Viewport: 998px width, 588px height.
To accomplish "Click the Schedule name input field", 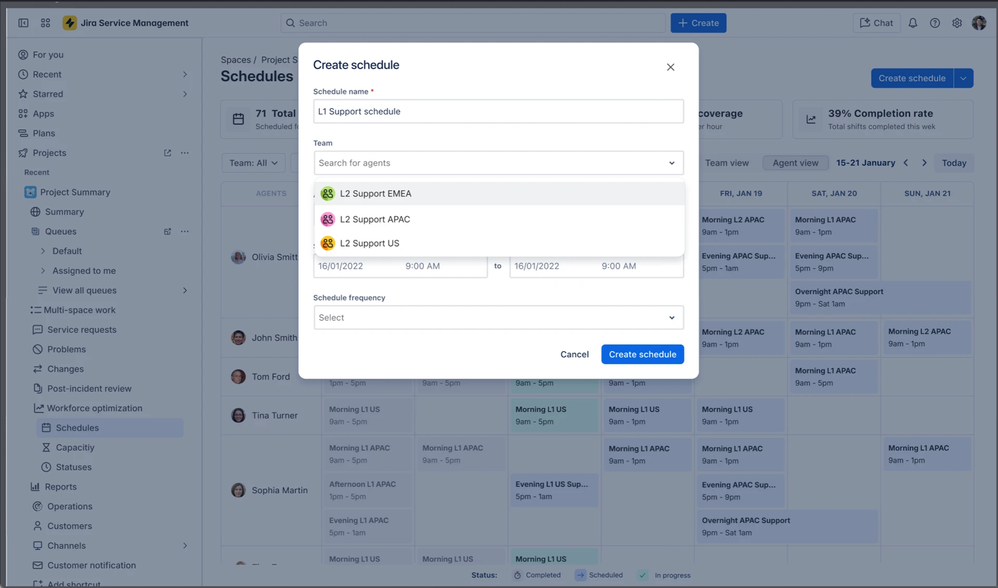I will [x=498, y=111].
